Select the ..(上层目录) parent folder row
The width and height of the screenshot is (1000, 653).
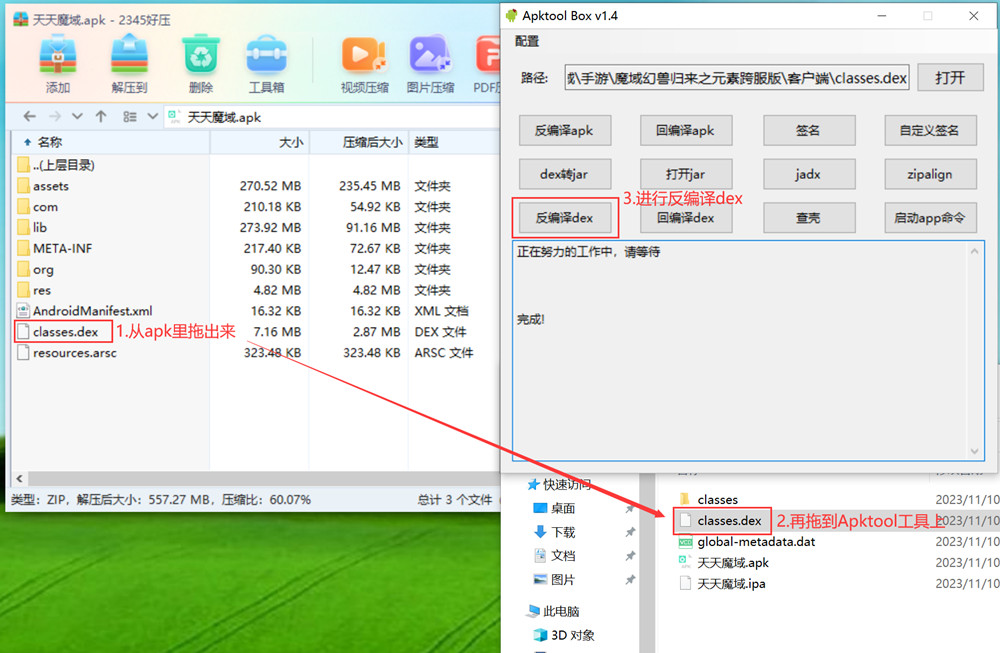[255, 165]
